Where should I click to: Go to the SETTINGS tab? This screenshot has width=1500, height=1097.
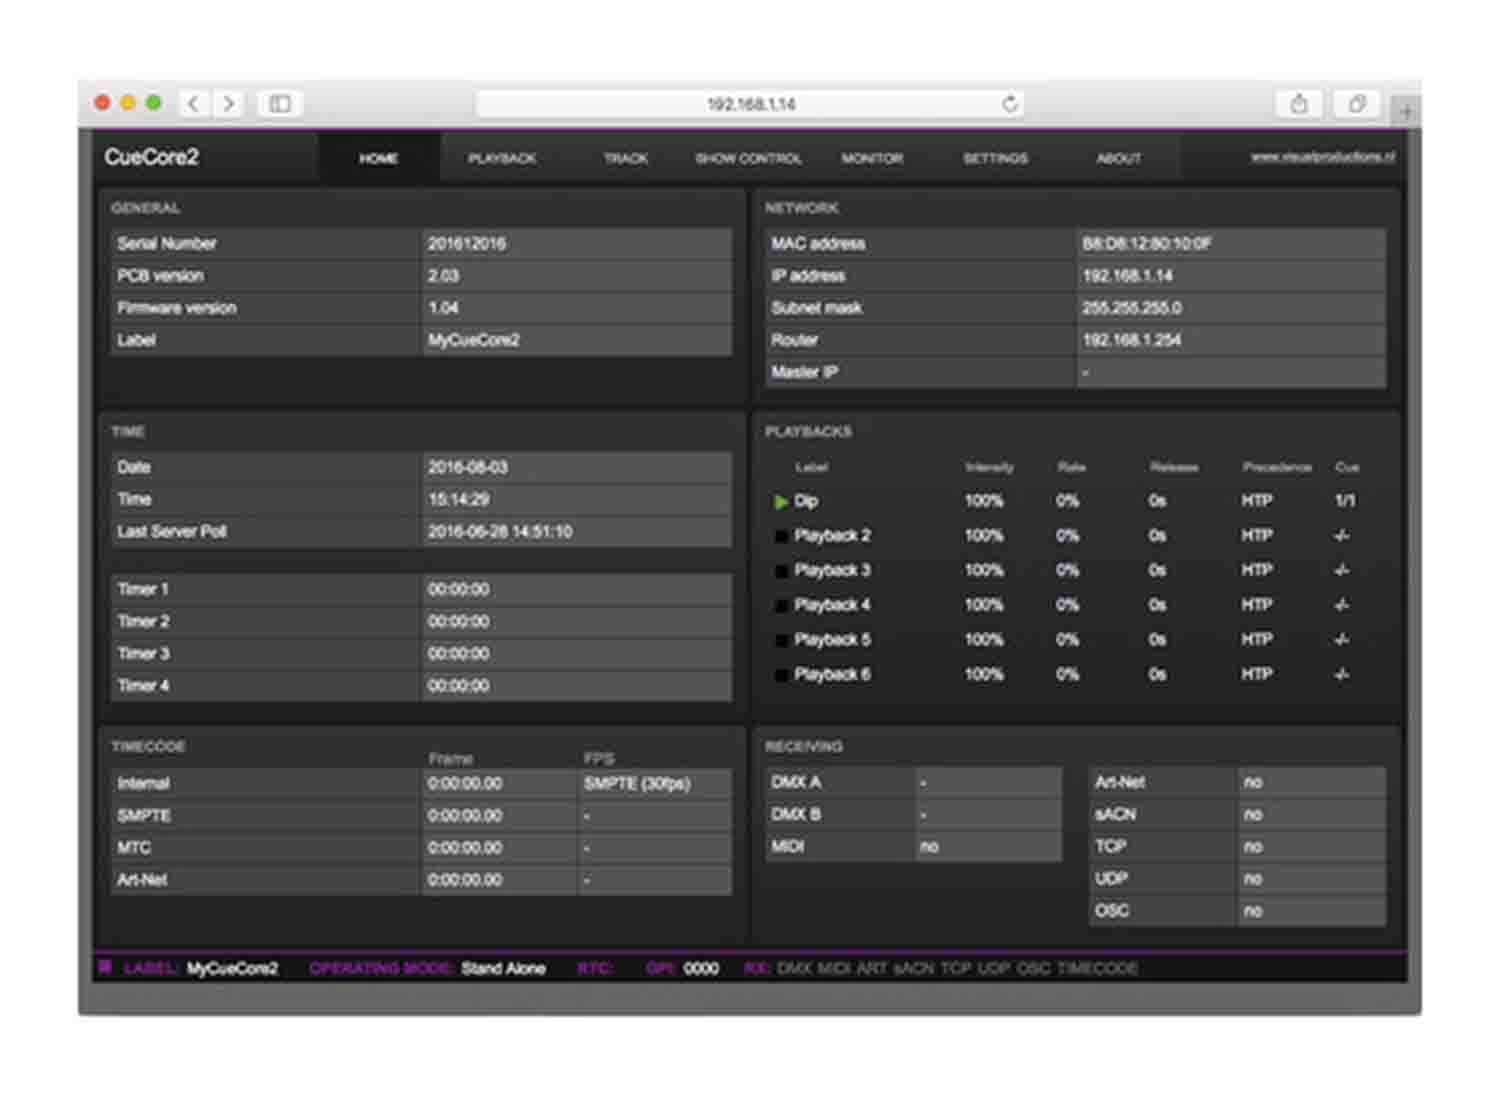click(x=995, y=158)
